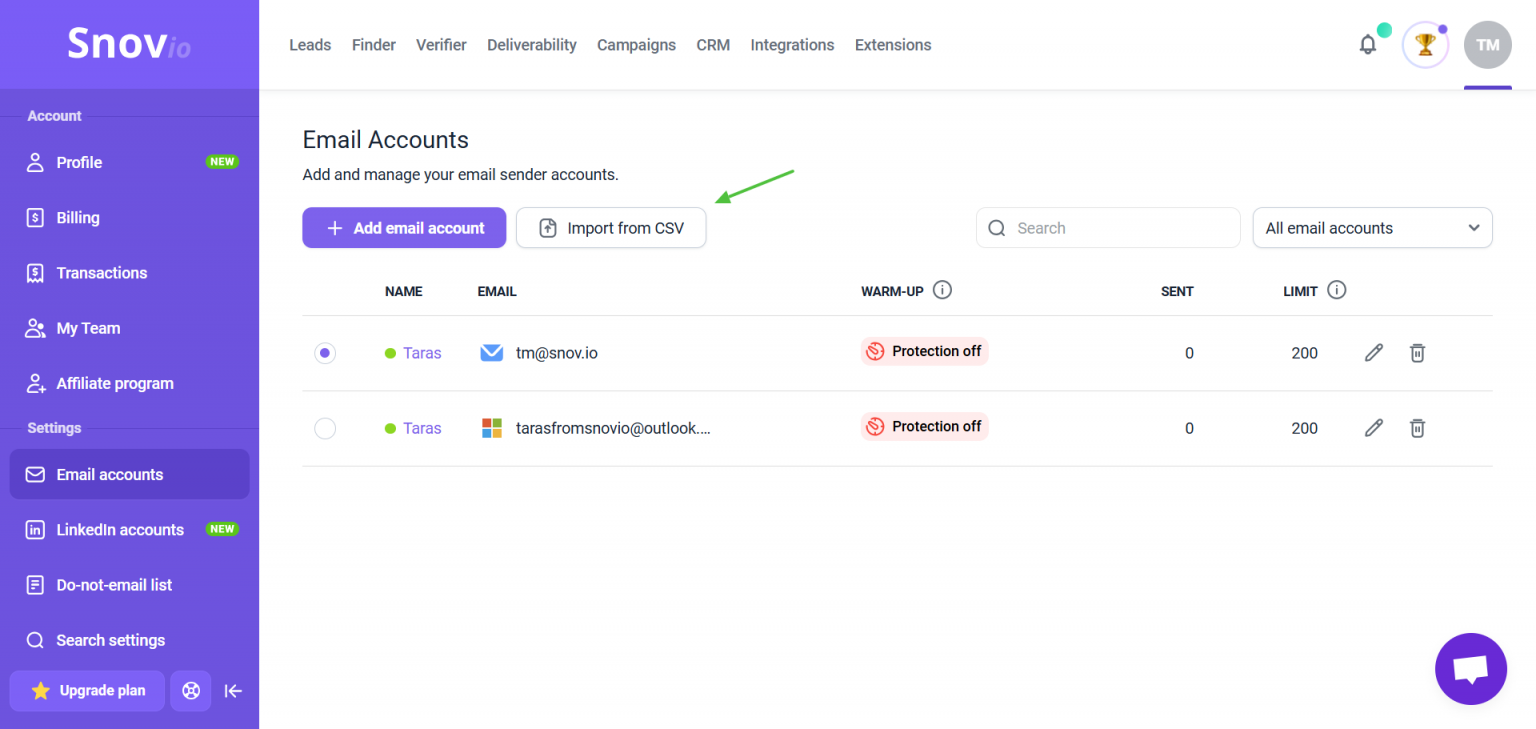
Task: Click the 200 limit value for tm@snov.io
Action: click(x=1304, y=353)
